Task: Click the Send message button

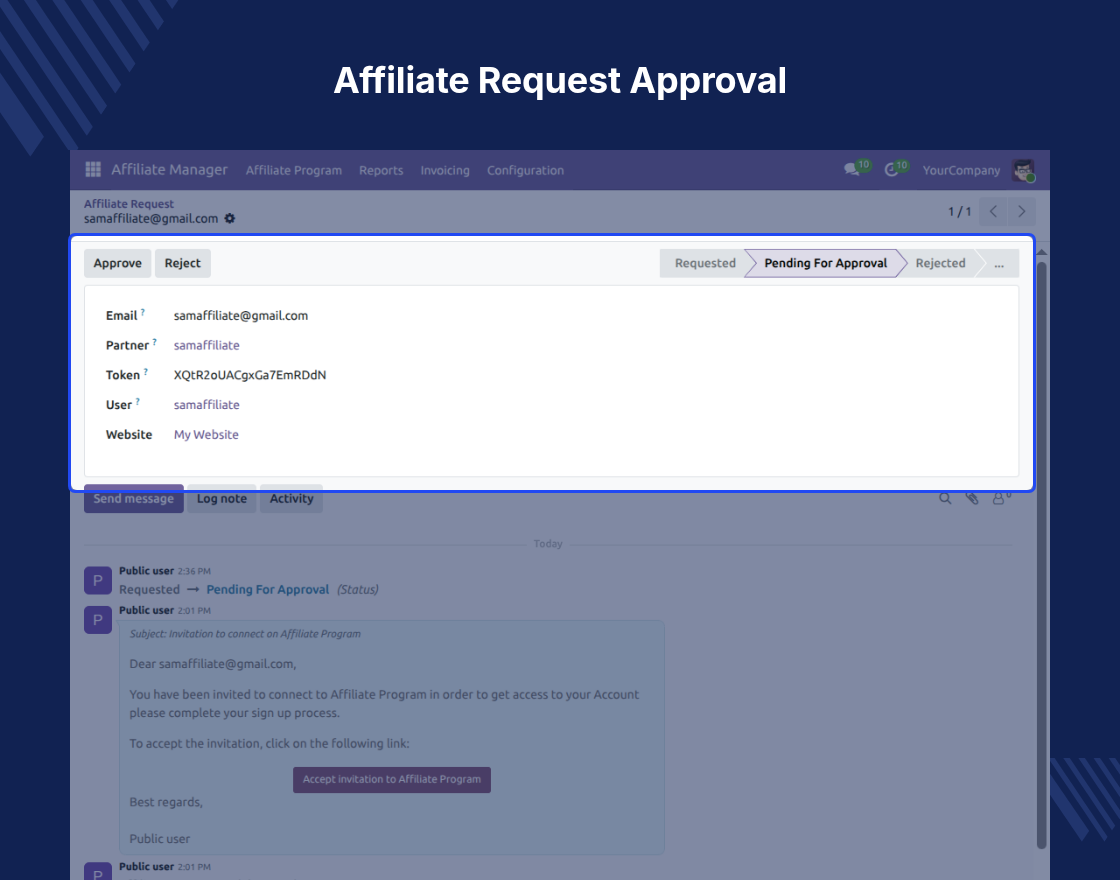Action: [134, 499]
